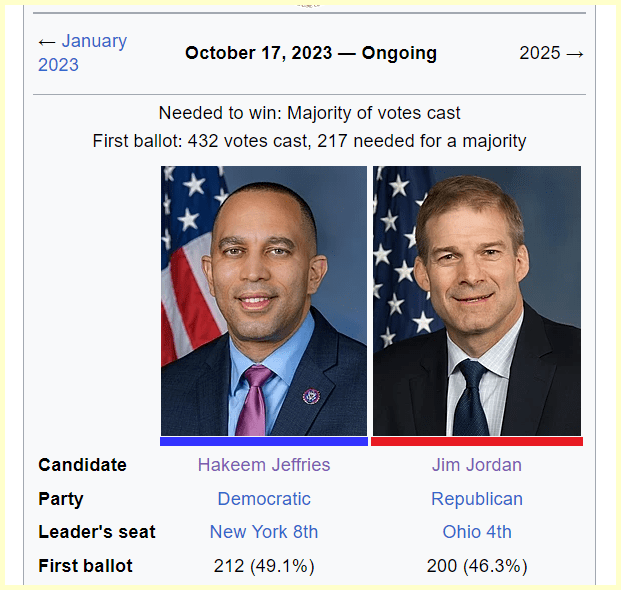The image size is (621, 590).
Task: Click the Candidate row label
Action: click(83, 465)
